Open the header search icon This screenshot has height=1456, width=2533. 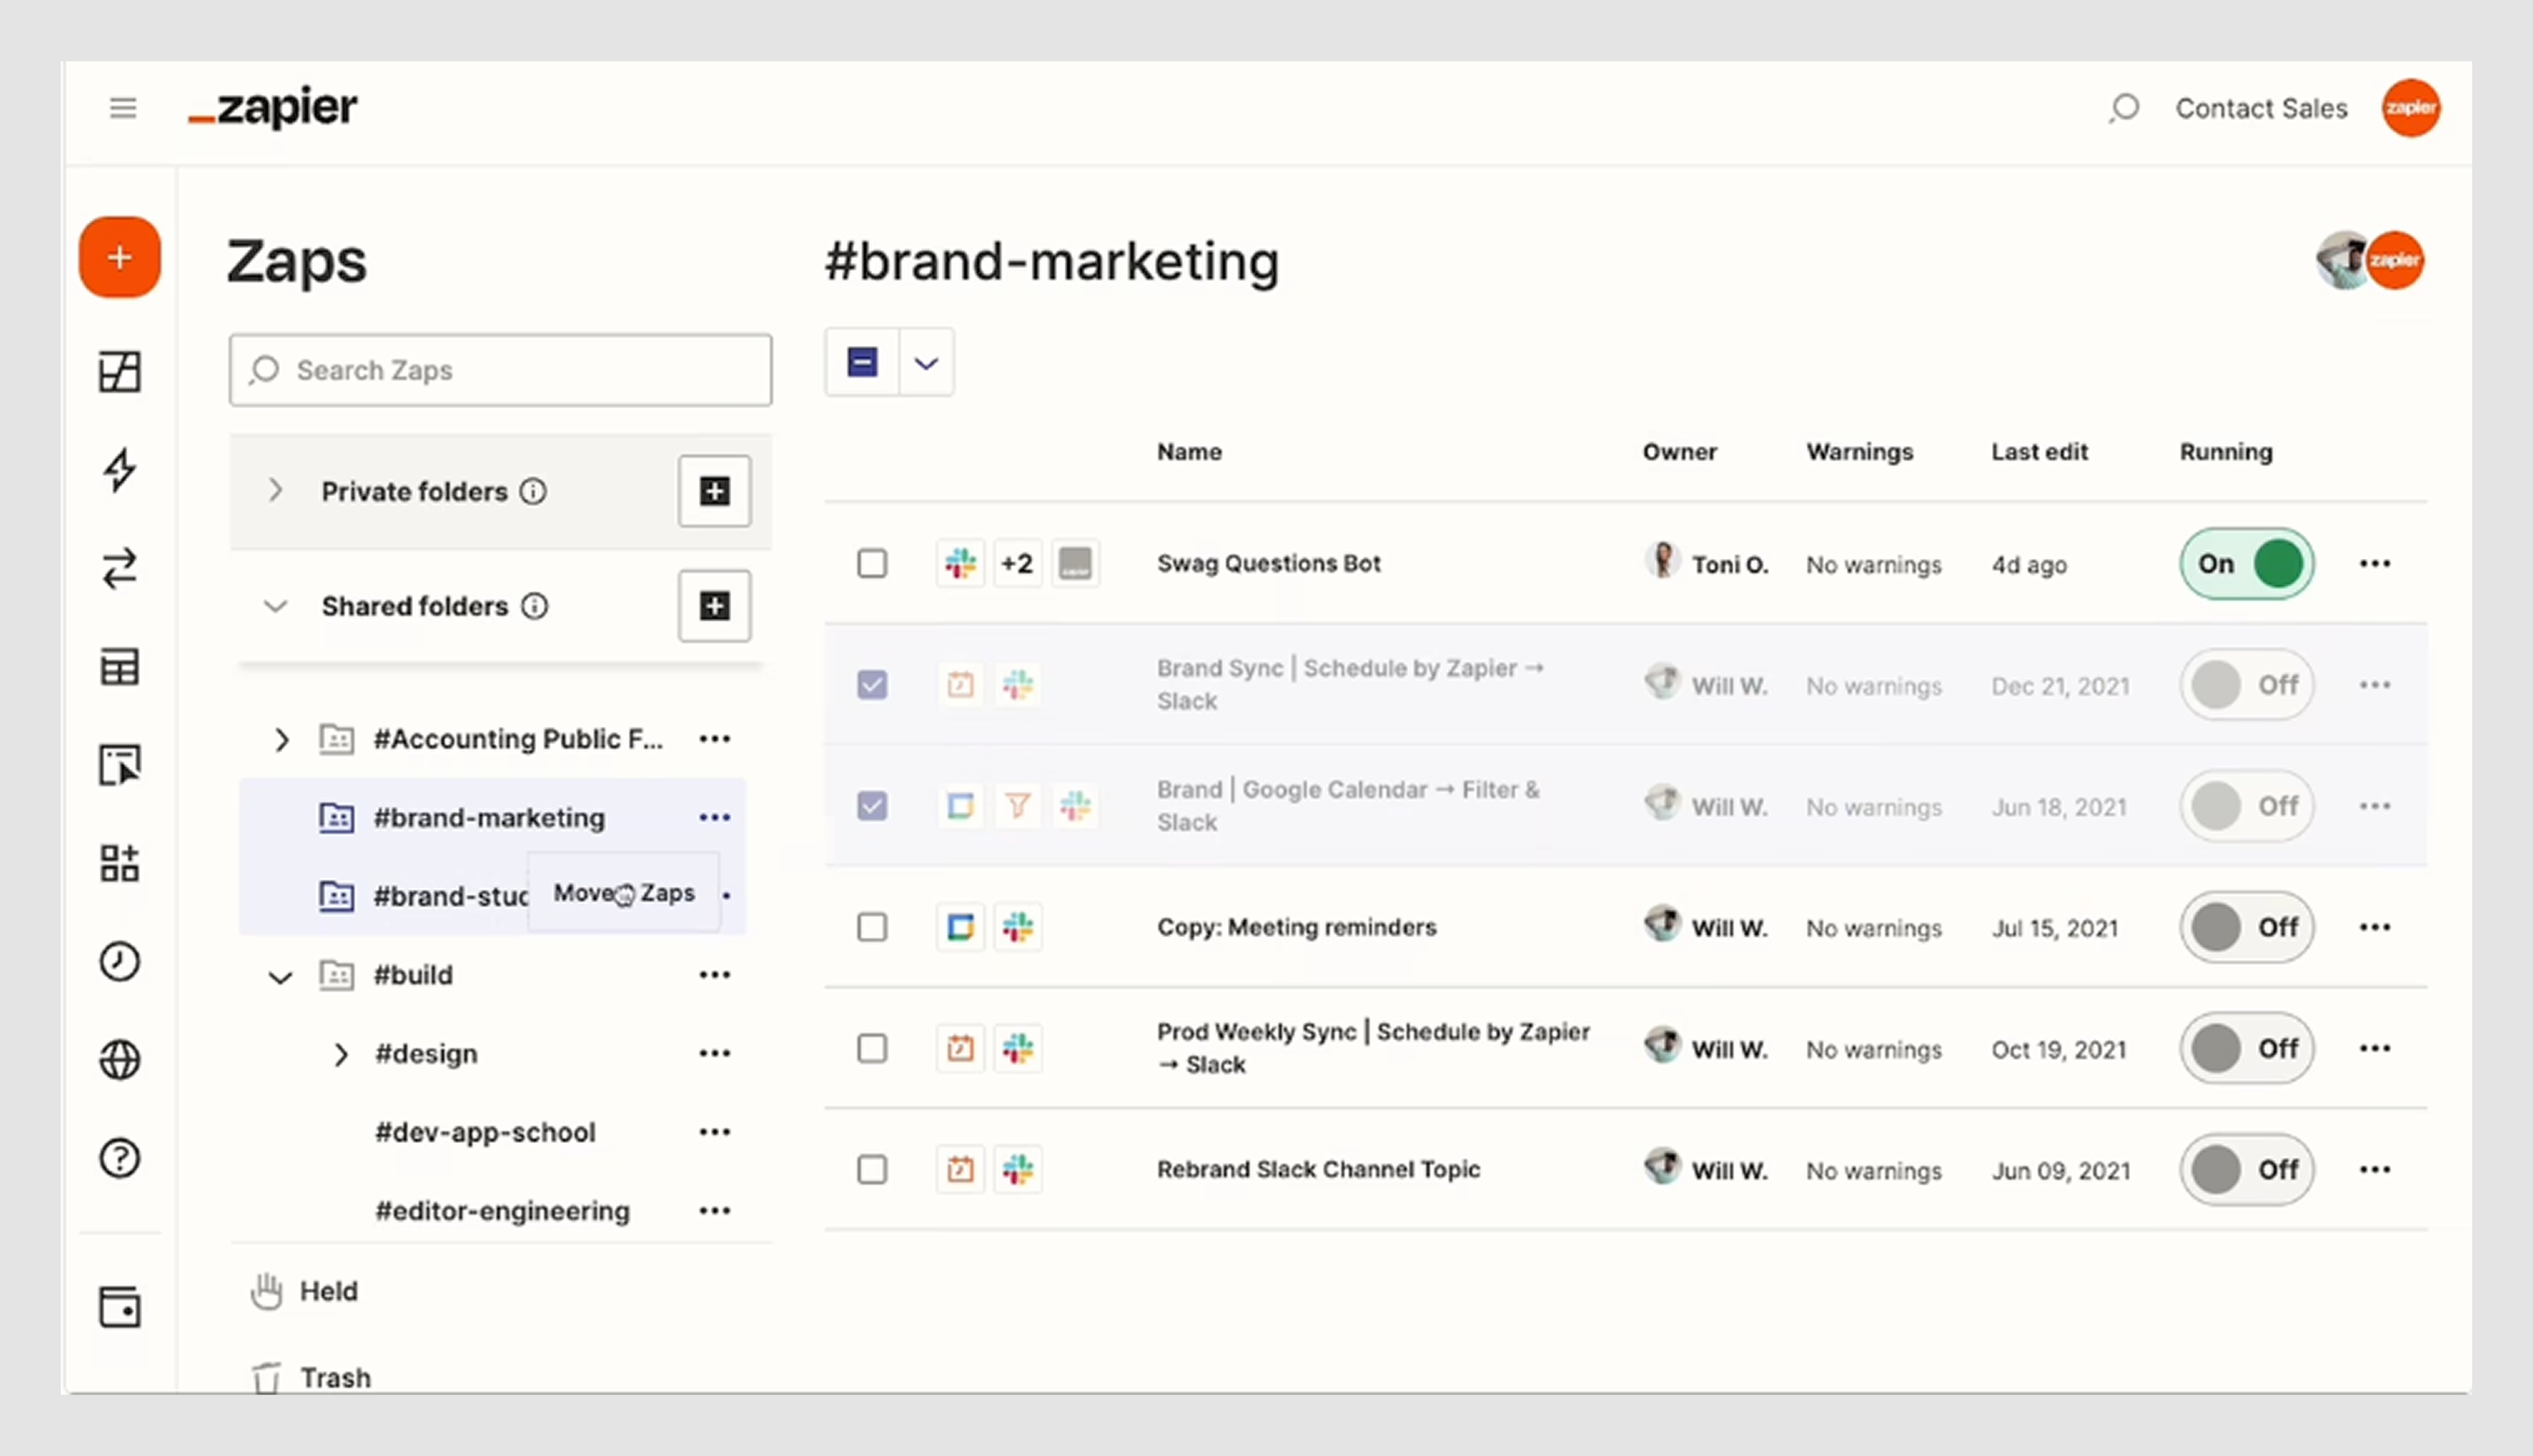point(2123,108)
